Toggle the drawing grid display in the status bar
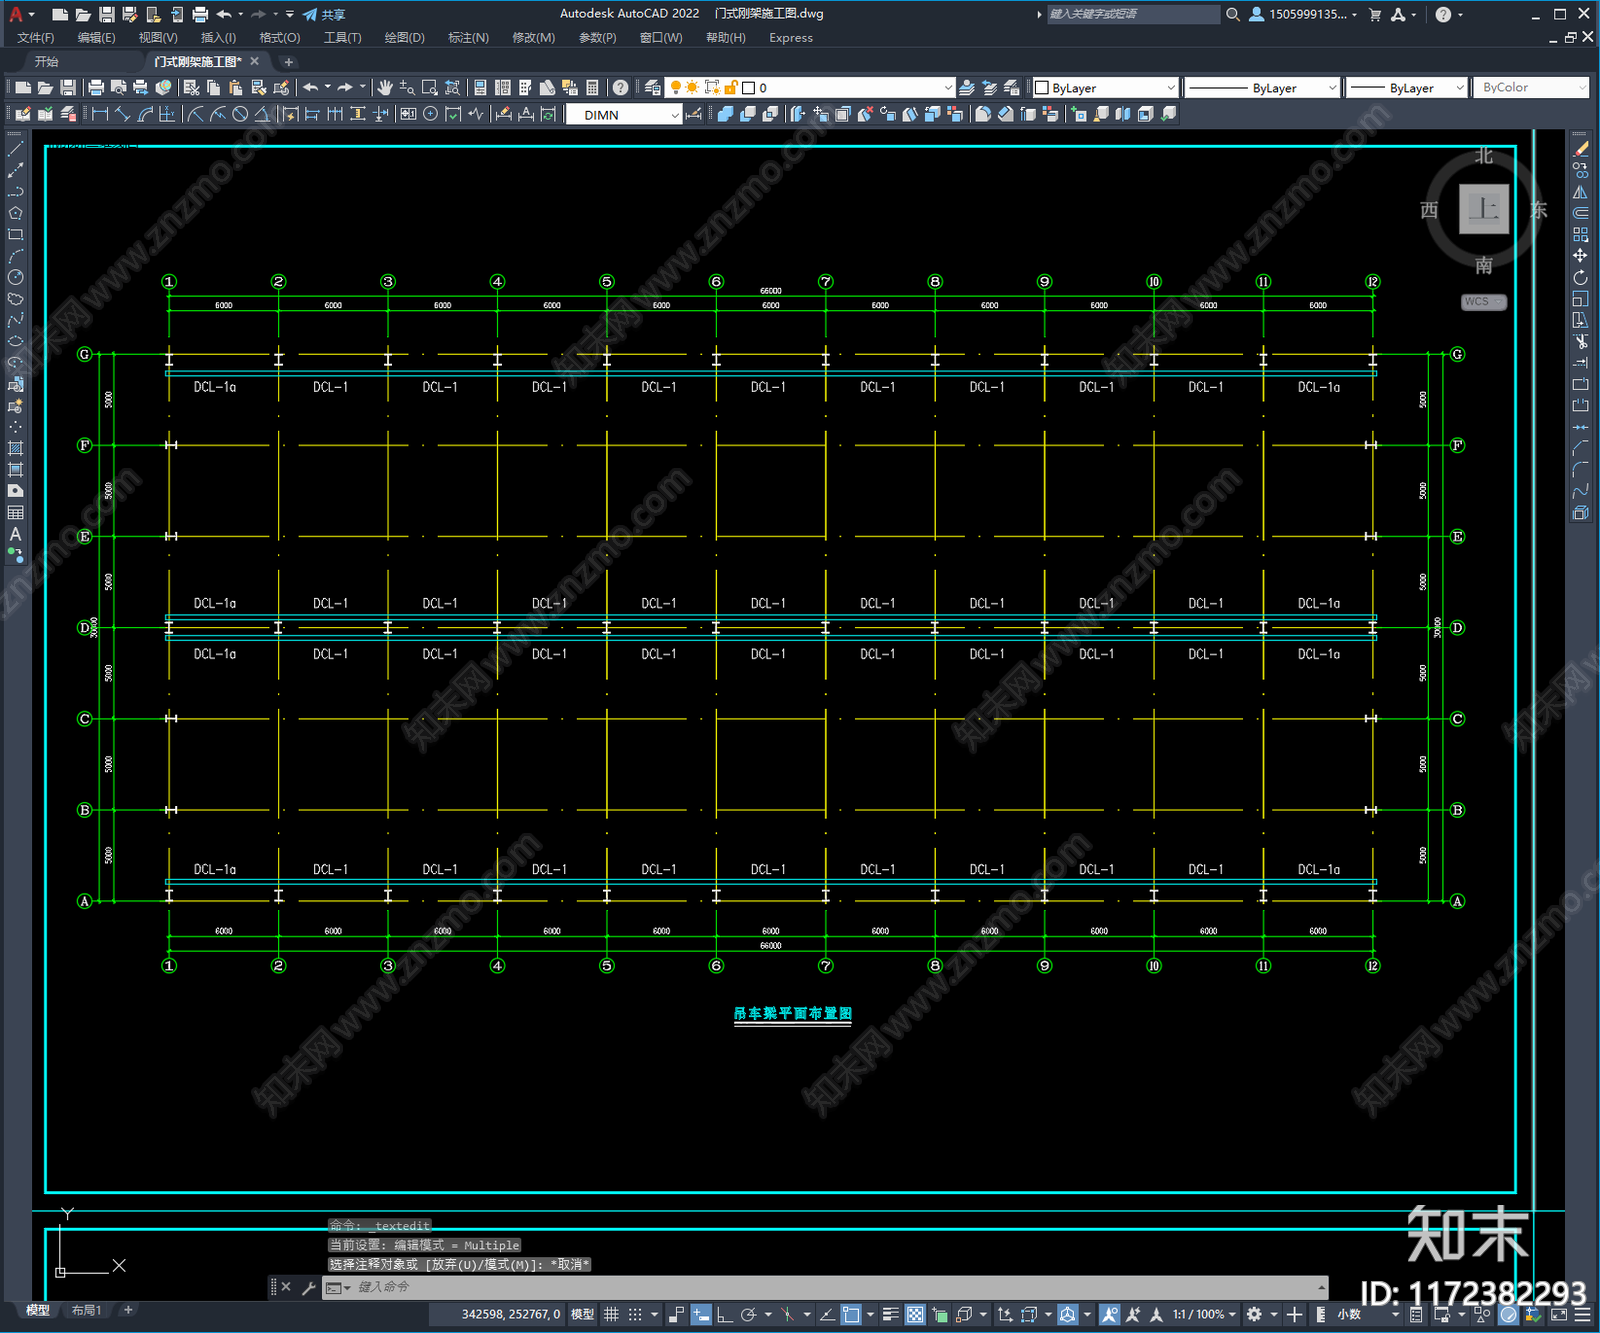The height and width of the screenshot is (1333, 1600). tap(611, 1314)
